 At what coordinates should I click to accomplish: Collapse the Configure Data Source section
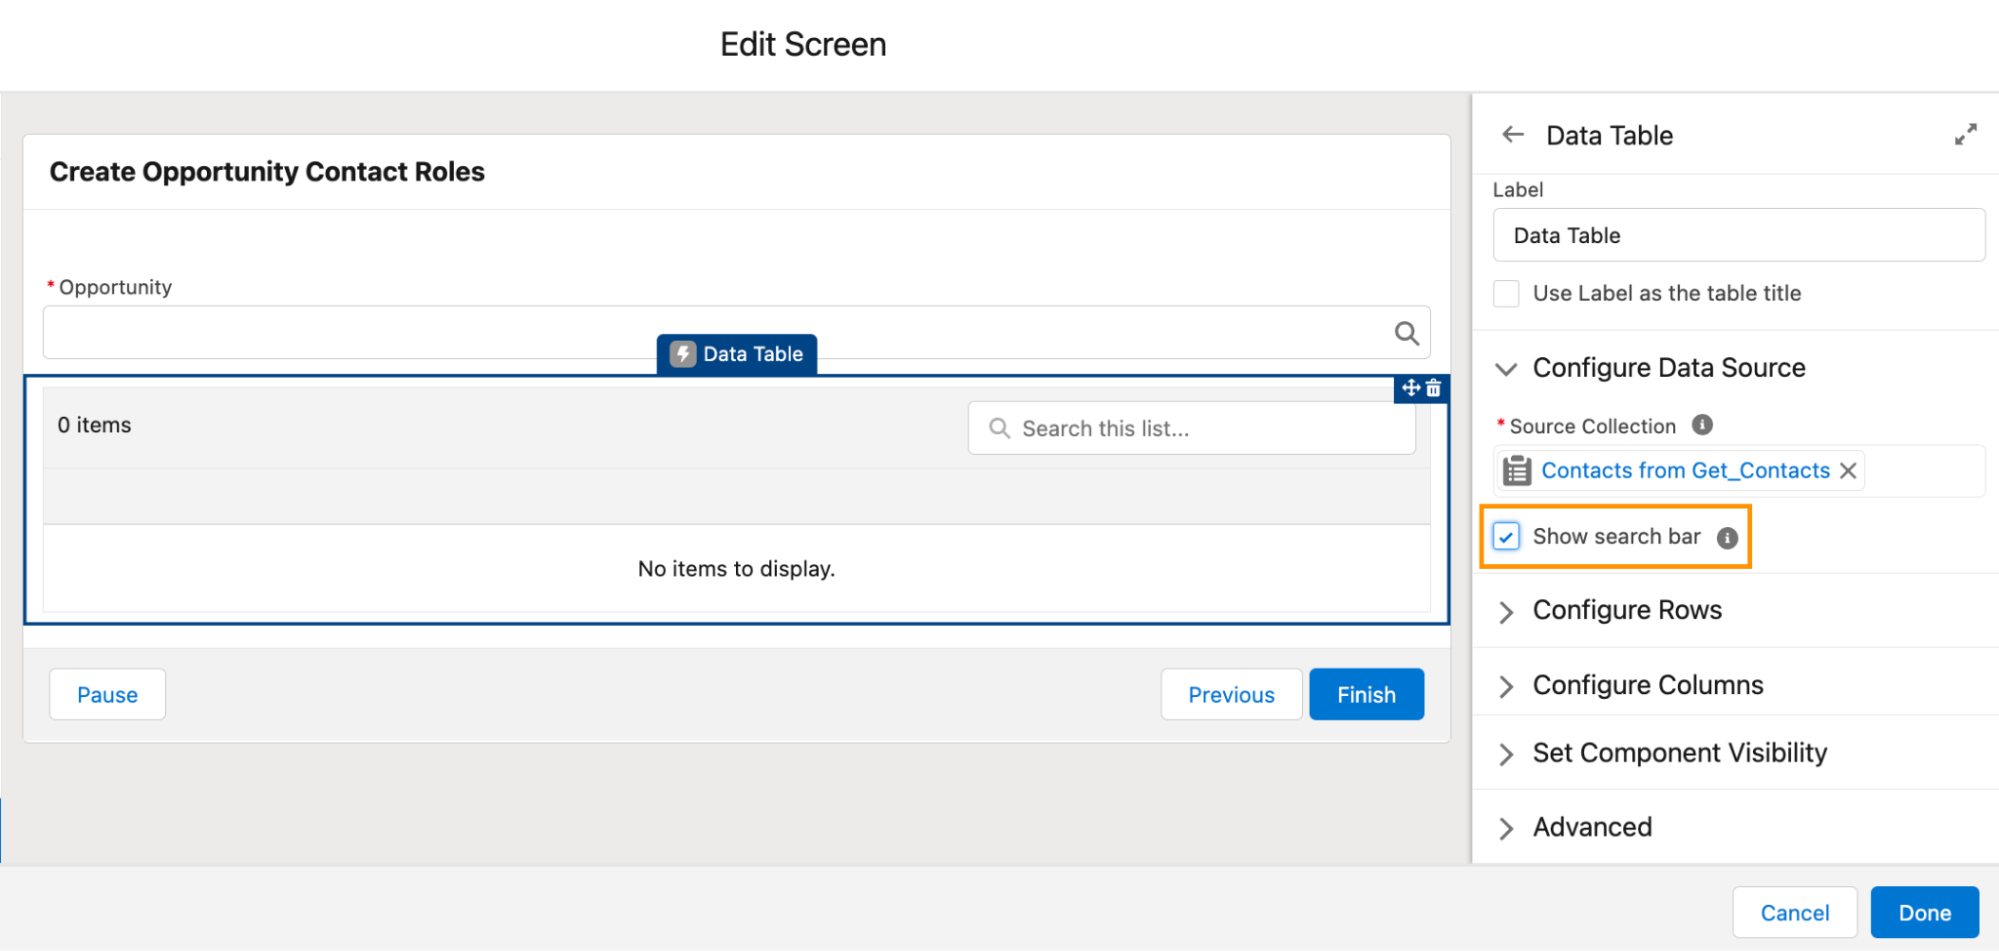pos(1506,369)
